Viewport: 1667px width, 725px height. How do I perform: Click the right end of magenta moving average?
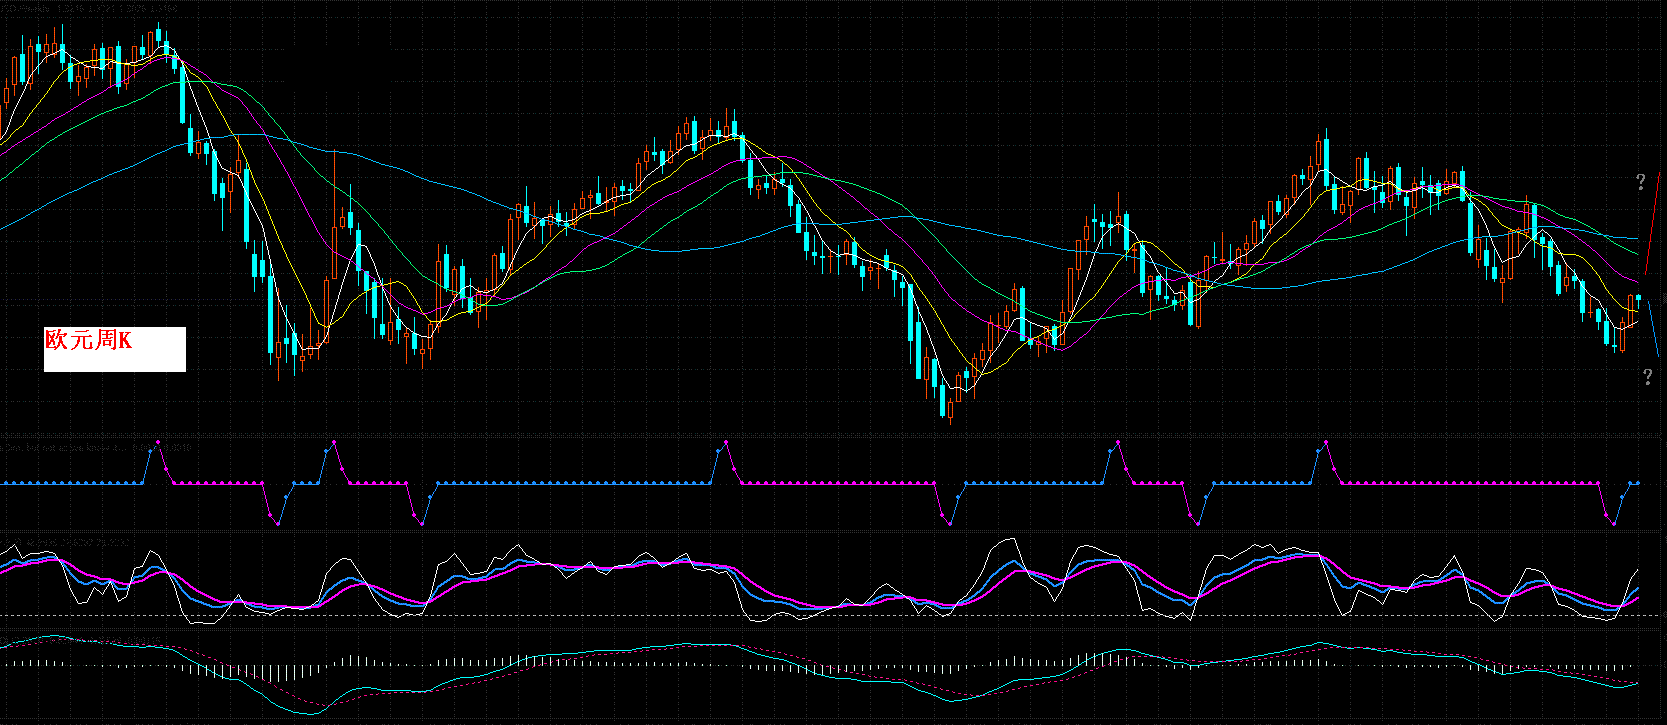point(1637,280)
